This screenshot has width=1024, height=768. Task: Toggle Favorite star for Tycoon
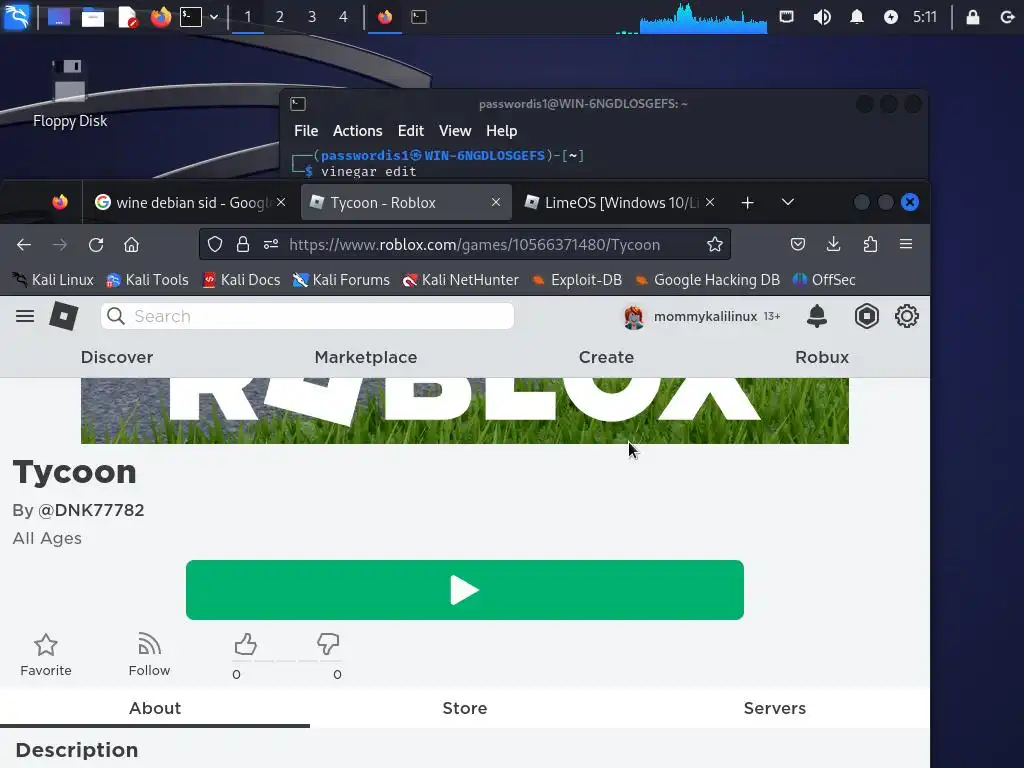[46, 655]
